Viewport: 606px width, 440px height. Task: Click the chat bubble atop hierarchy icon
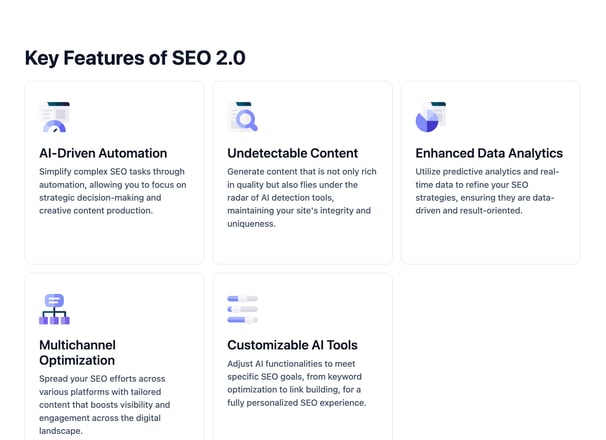pos(54,300)
